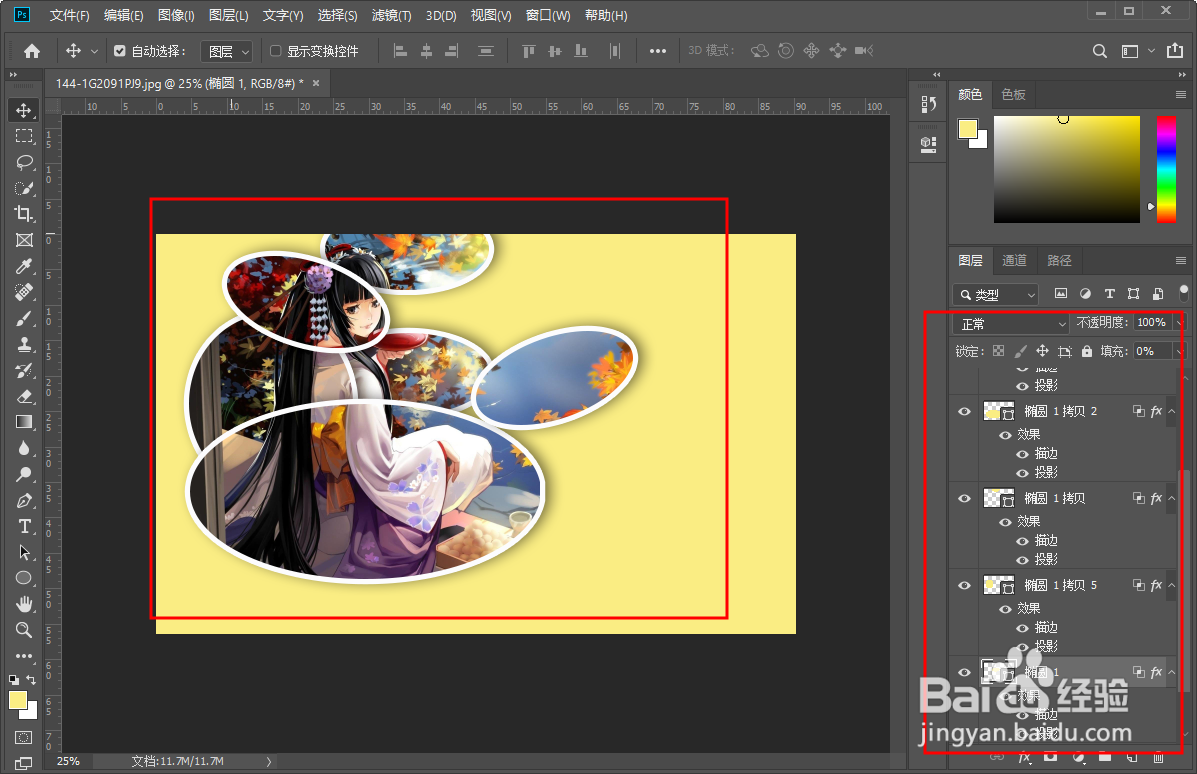
Task: Toggle 描边 visibility under 椭圆 1 拷贝
Action: pyautogui.click(x=1022, y=541)
